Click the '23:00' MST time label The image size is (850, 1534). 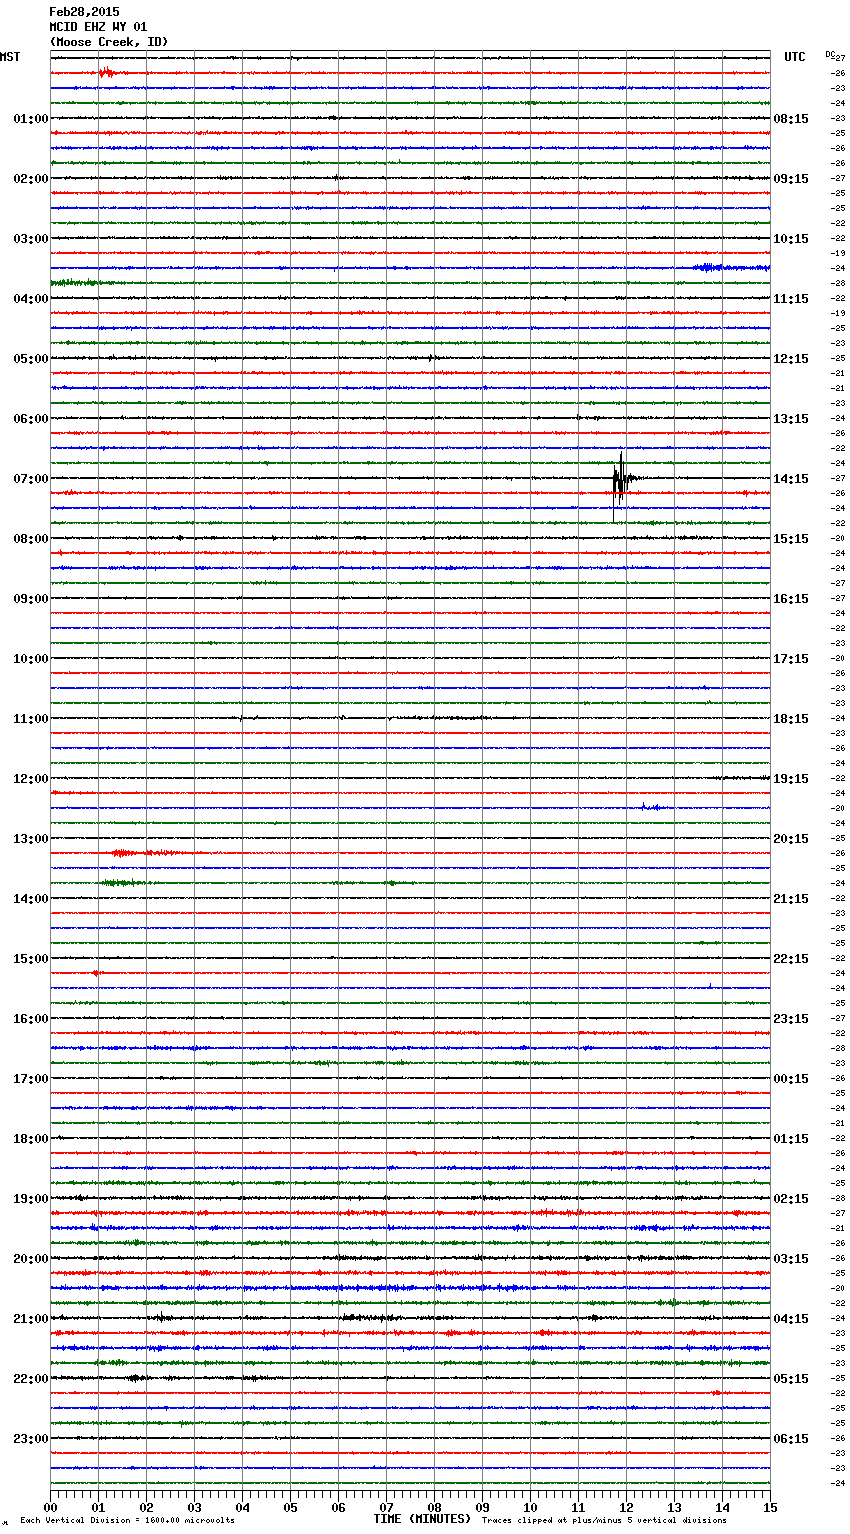click(x=31, y=1439)
